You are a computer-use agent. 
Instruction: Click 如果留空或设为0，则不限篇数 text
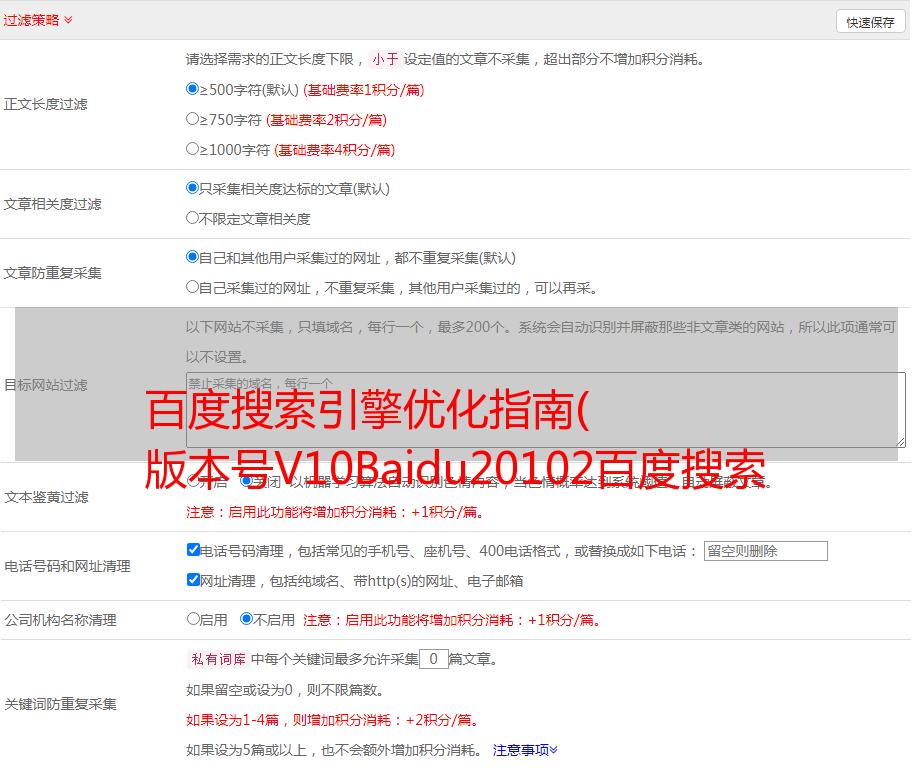pyautogui.click(x=286, y=691)
